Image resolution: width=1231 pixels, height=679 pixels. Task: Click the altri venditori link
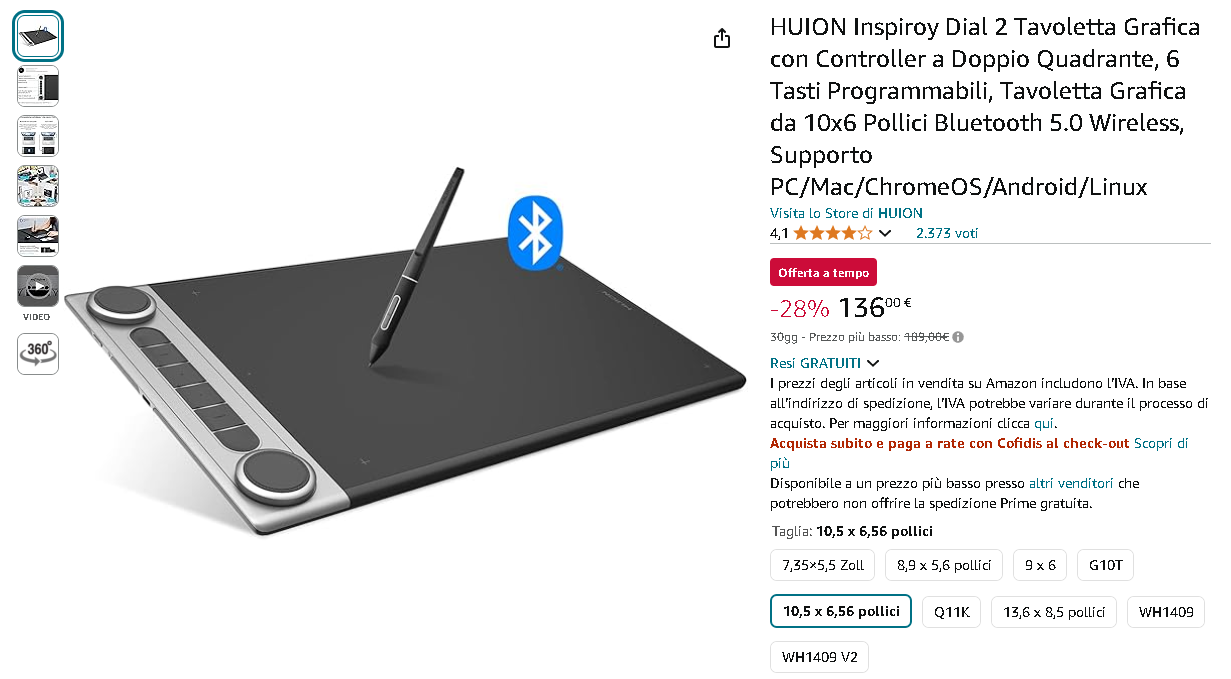coord(1070,483)
